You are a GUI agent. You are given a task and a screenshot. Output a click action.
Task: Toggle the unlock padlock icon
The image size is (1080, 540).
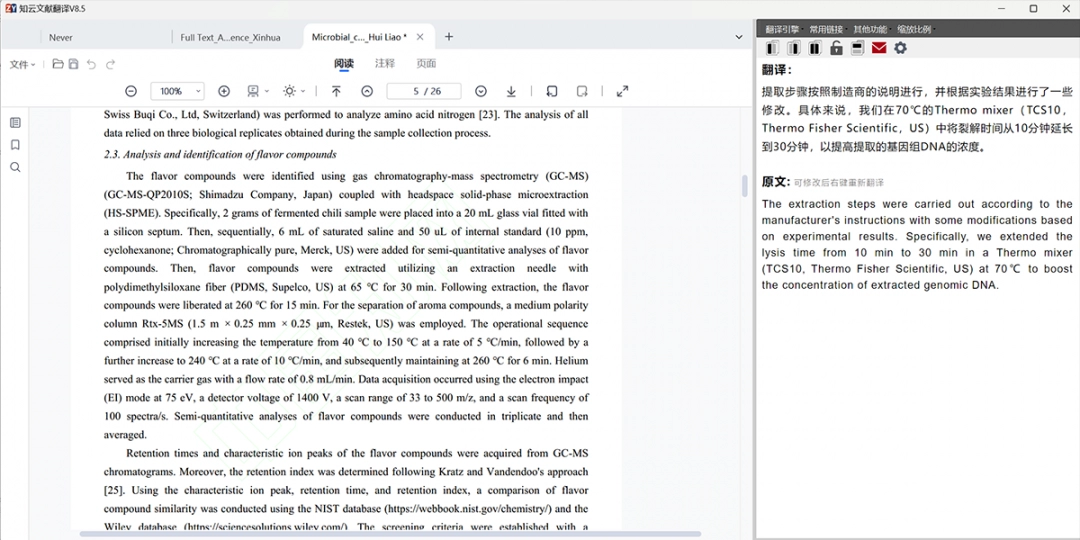pyautogui.click(x=836, y=48)
